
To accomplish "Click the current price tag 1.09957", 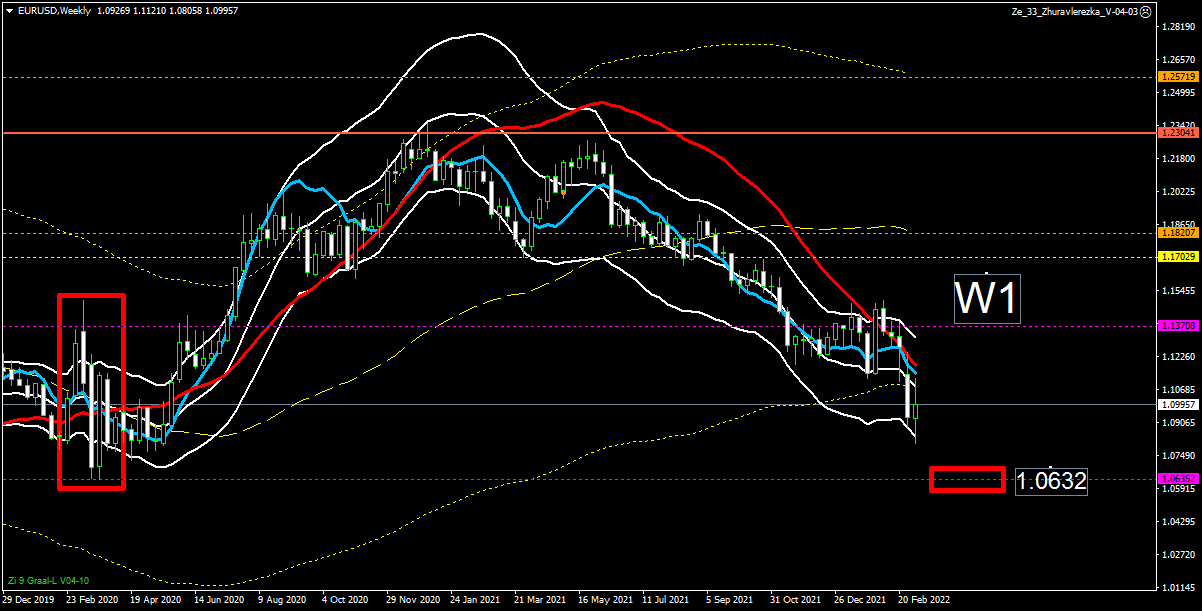I will (1178, 404).
